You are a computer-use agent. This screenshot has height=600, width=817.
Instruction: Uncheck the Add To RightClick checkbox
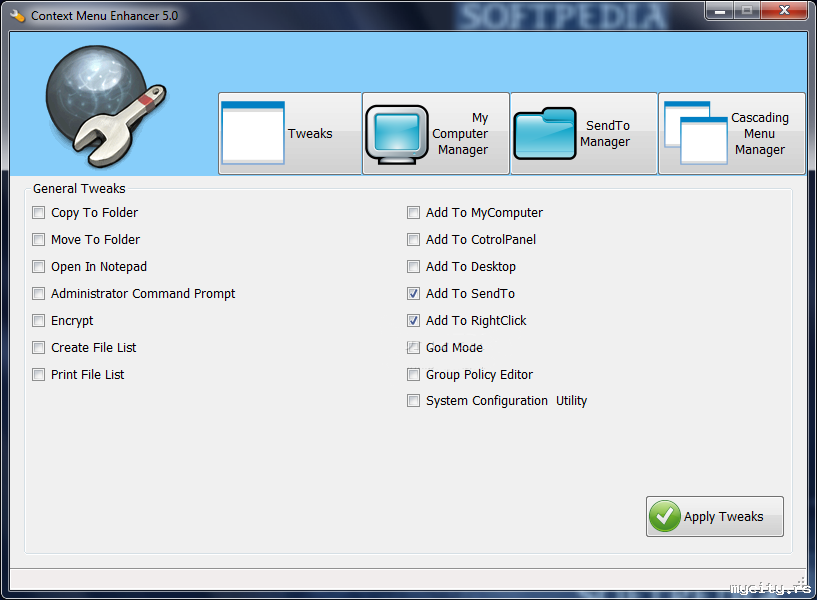413,320
